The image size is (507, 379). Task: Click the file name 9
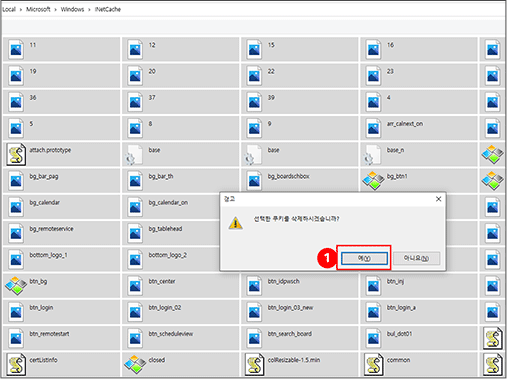pos(269,124)
